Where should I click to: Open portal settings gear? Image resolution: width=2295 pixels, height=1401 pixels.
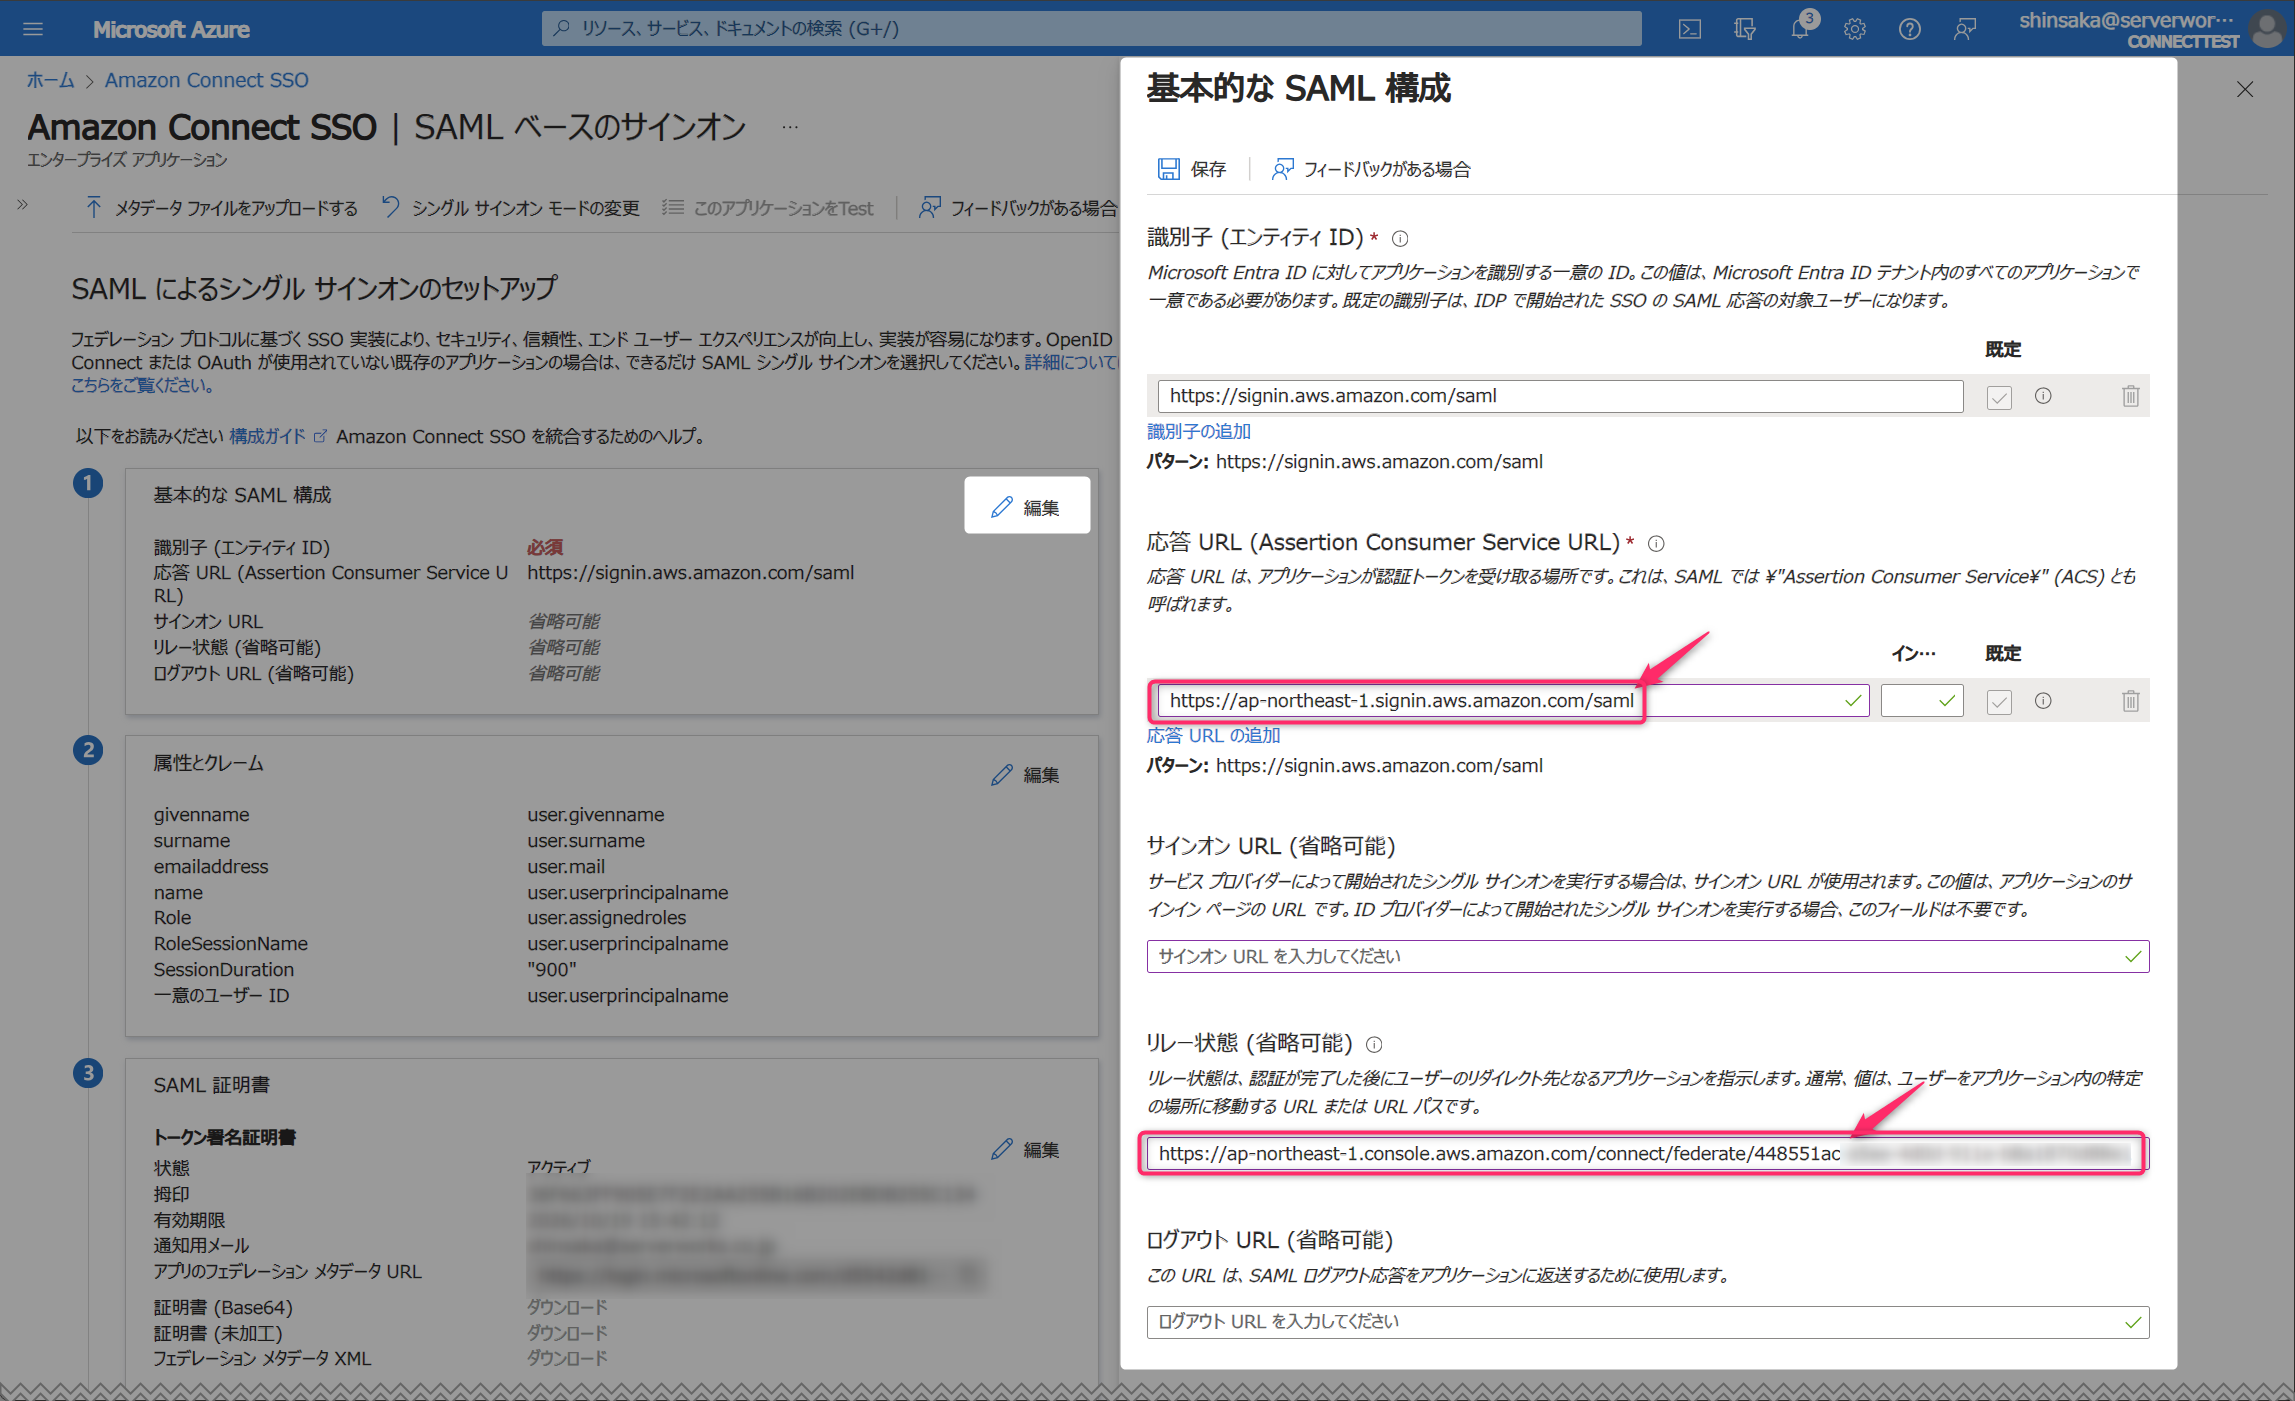1855,29
